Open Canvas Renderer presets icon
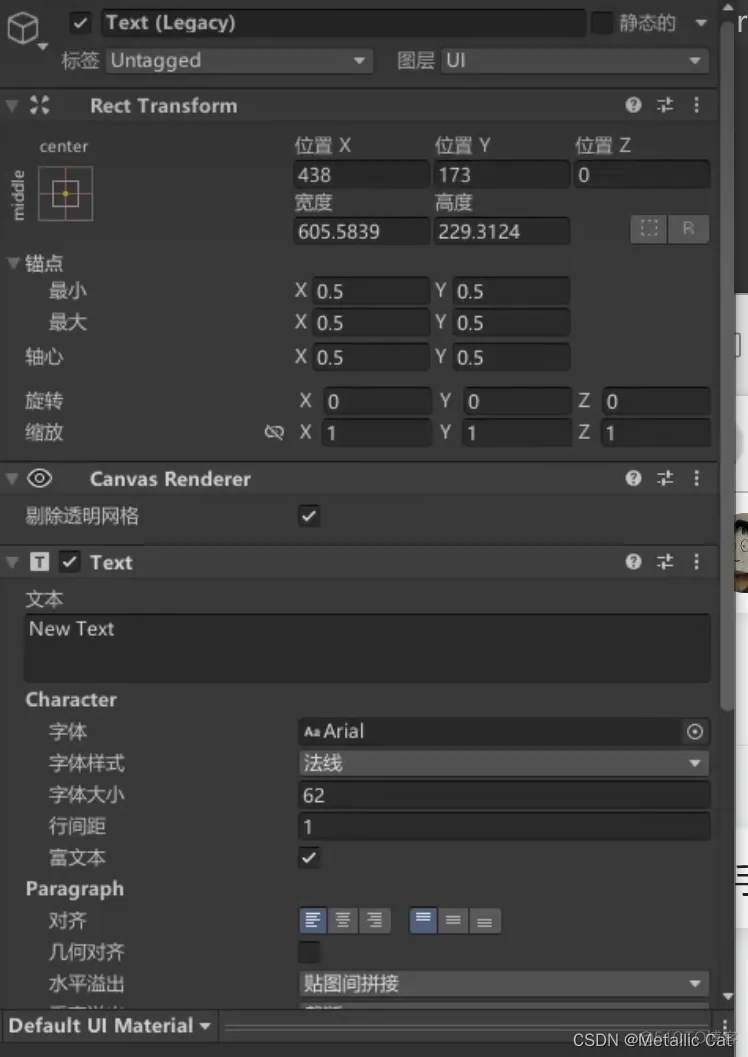 (665, 479)
